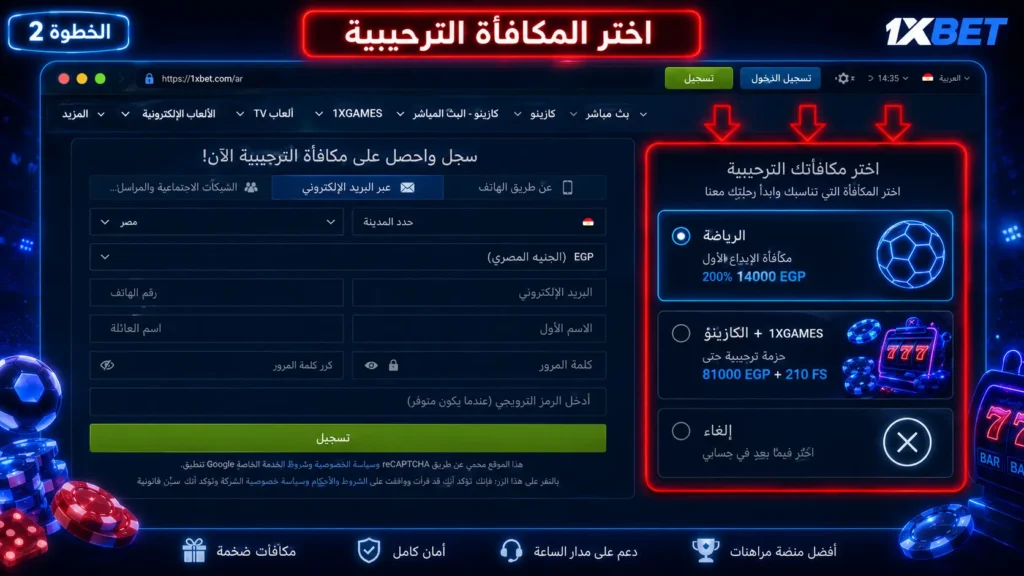This screenshot has height=576, width=1024.
Task: Click the soccer ball icon in sports bonus
Action: point(910,255)
